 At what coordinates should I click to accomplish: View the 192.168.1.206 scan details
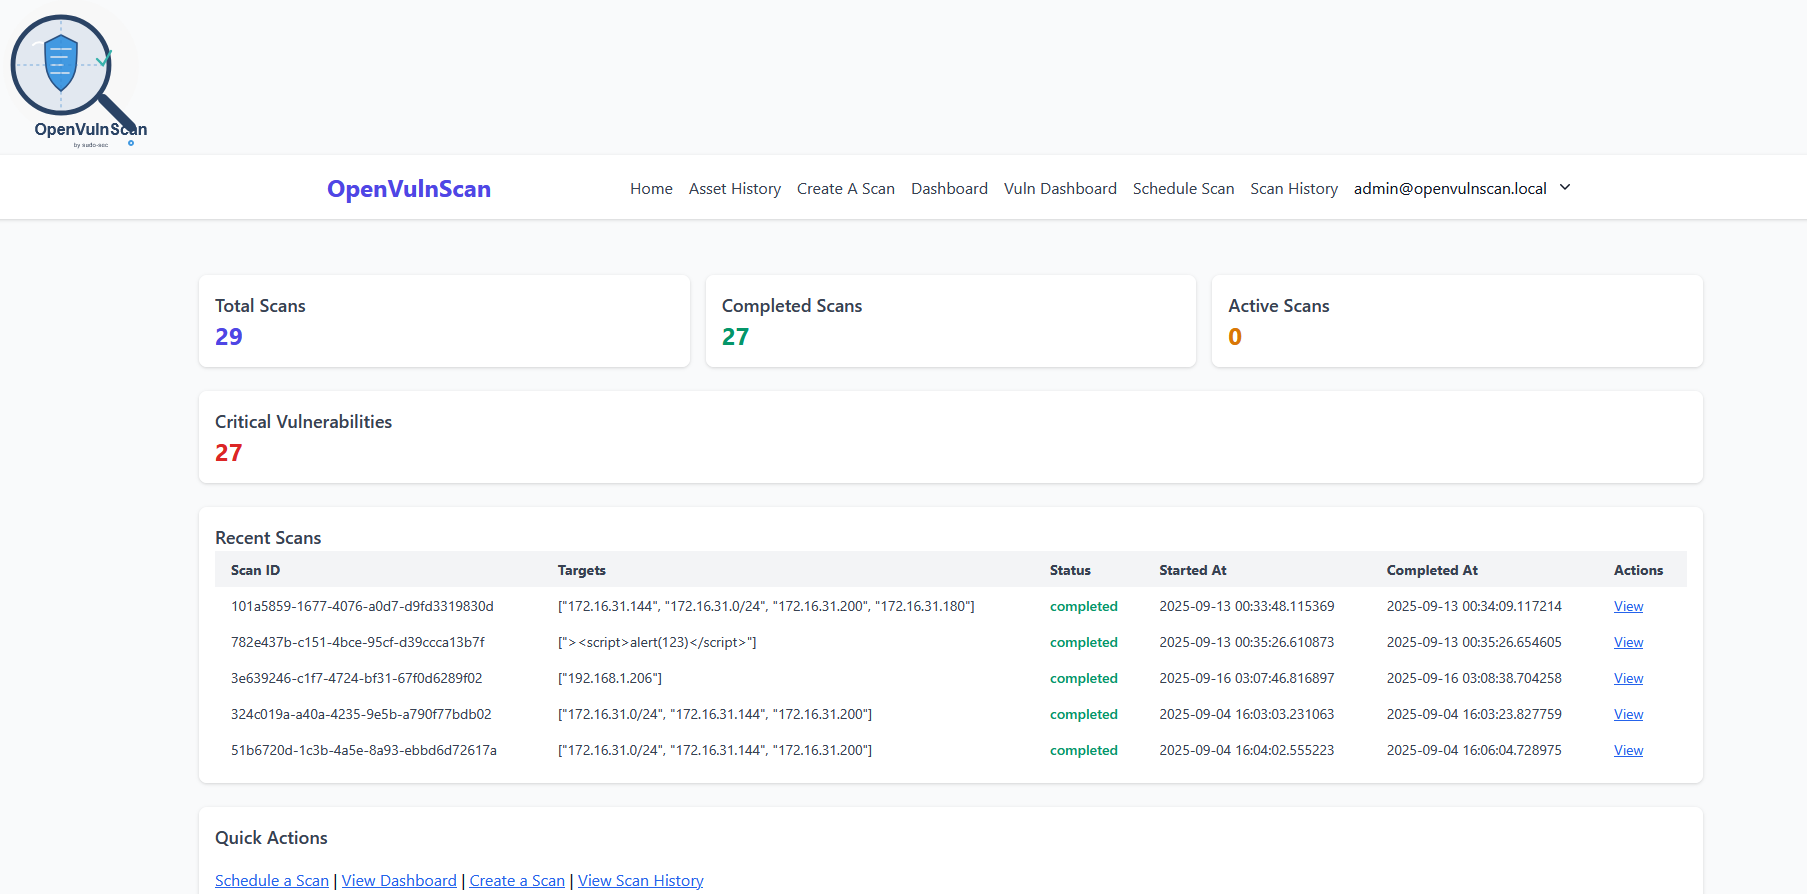click(1628, 678)
